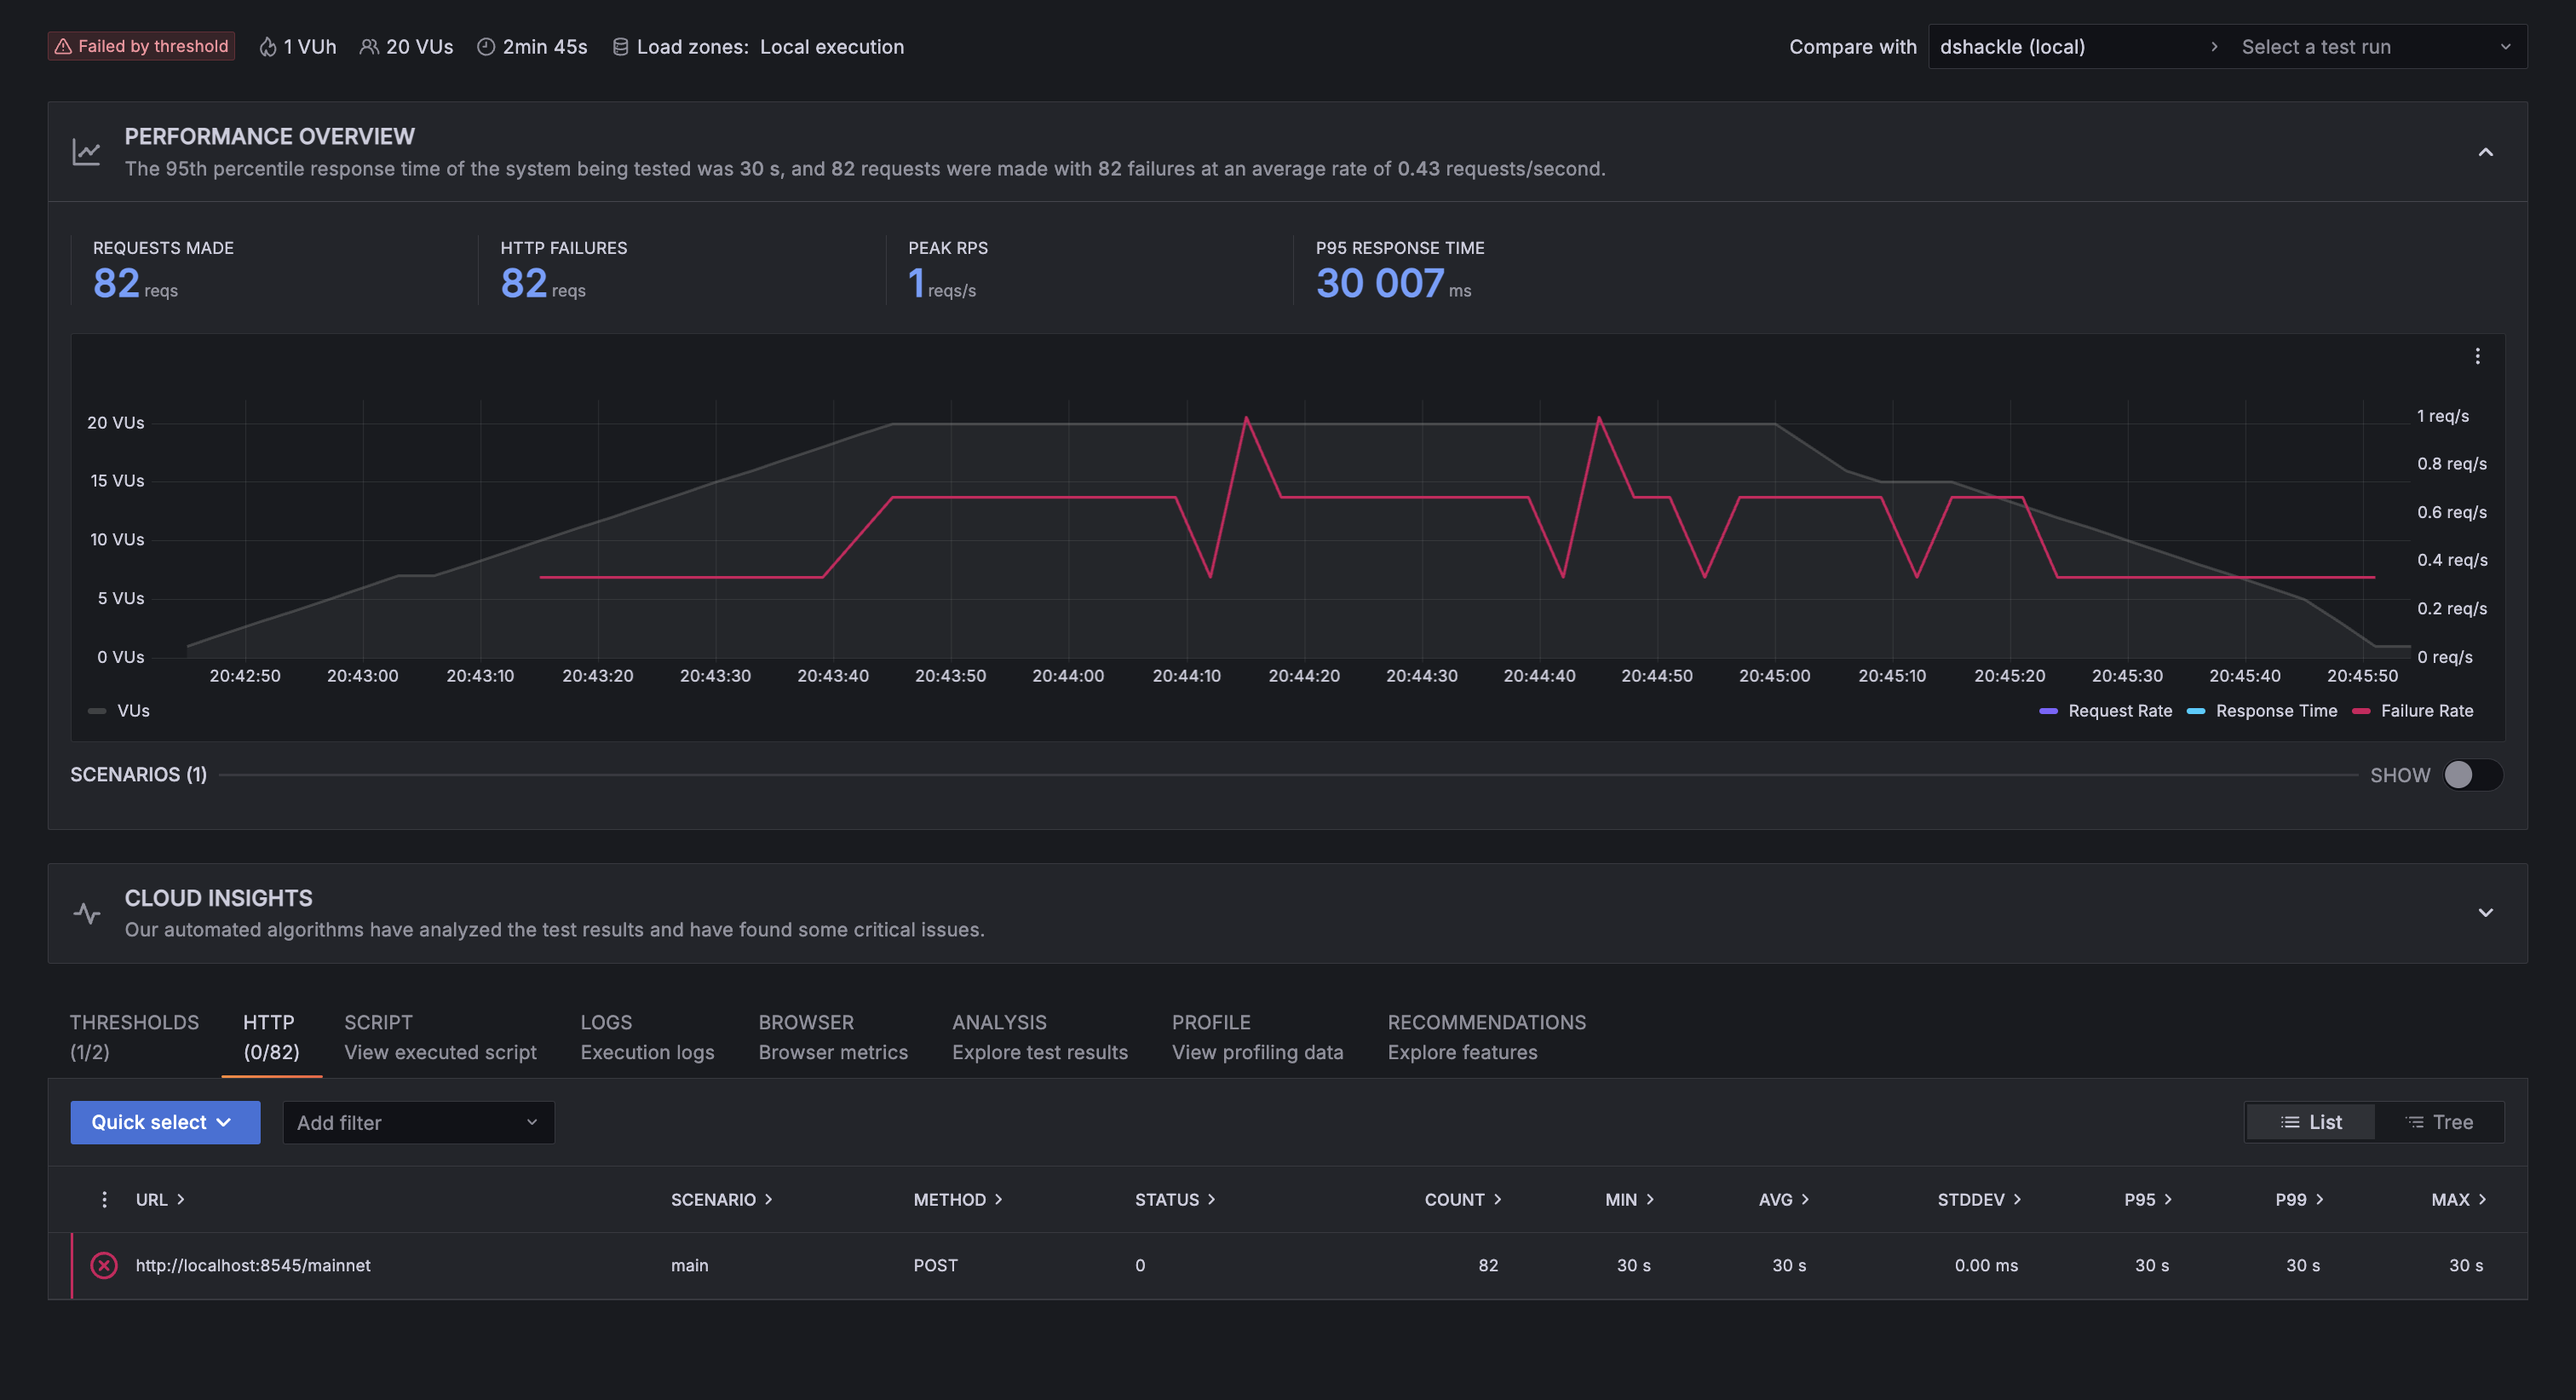Screen dimensions: 2576x1400
Task: Toggle the Scenarios SHOW switch
Action: (2471, 775)
